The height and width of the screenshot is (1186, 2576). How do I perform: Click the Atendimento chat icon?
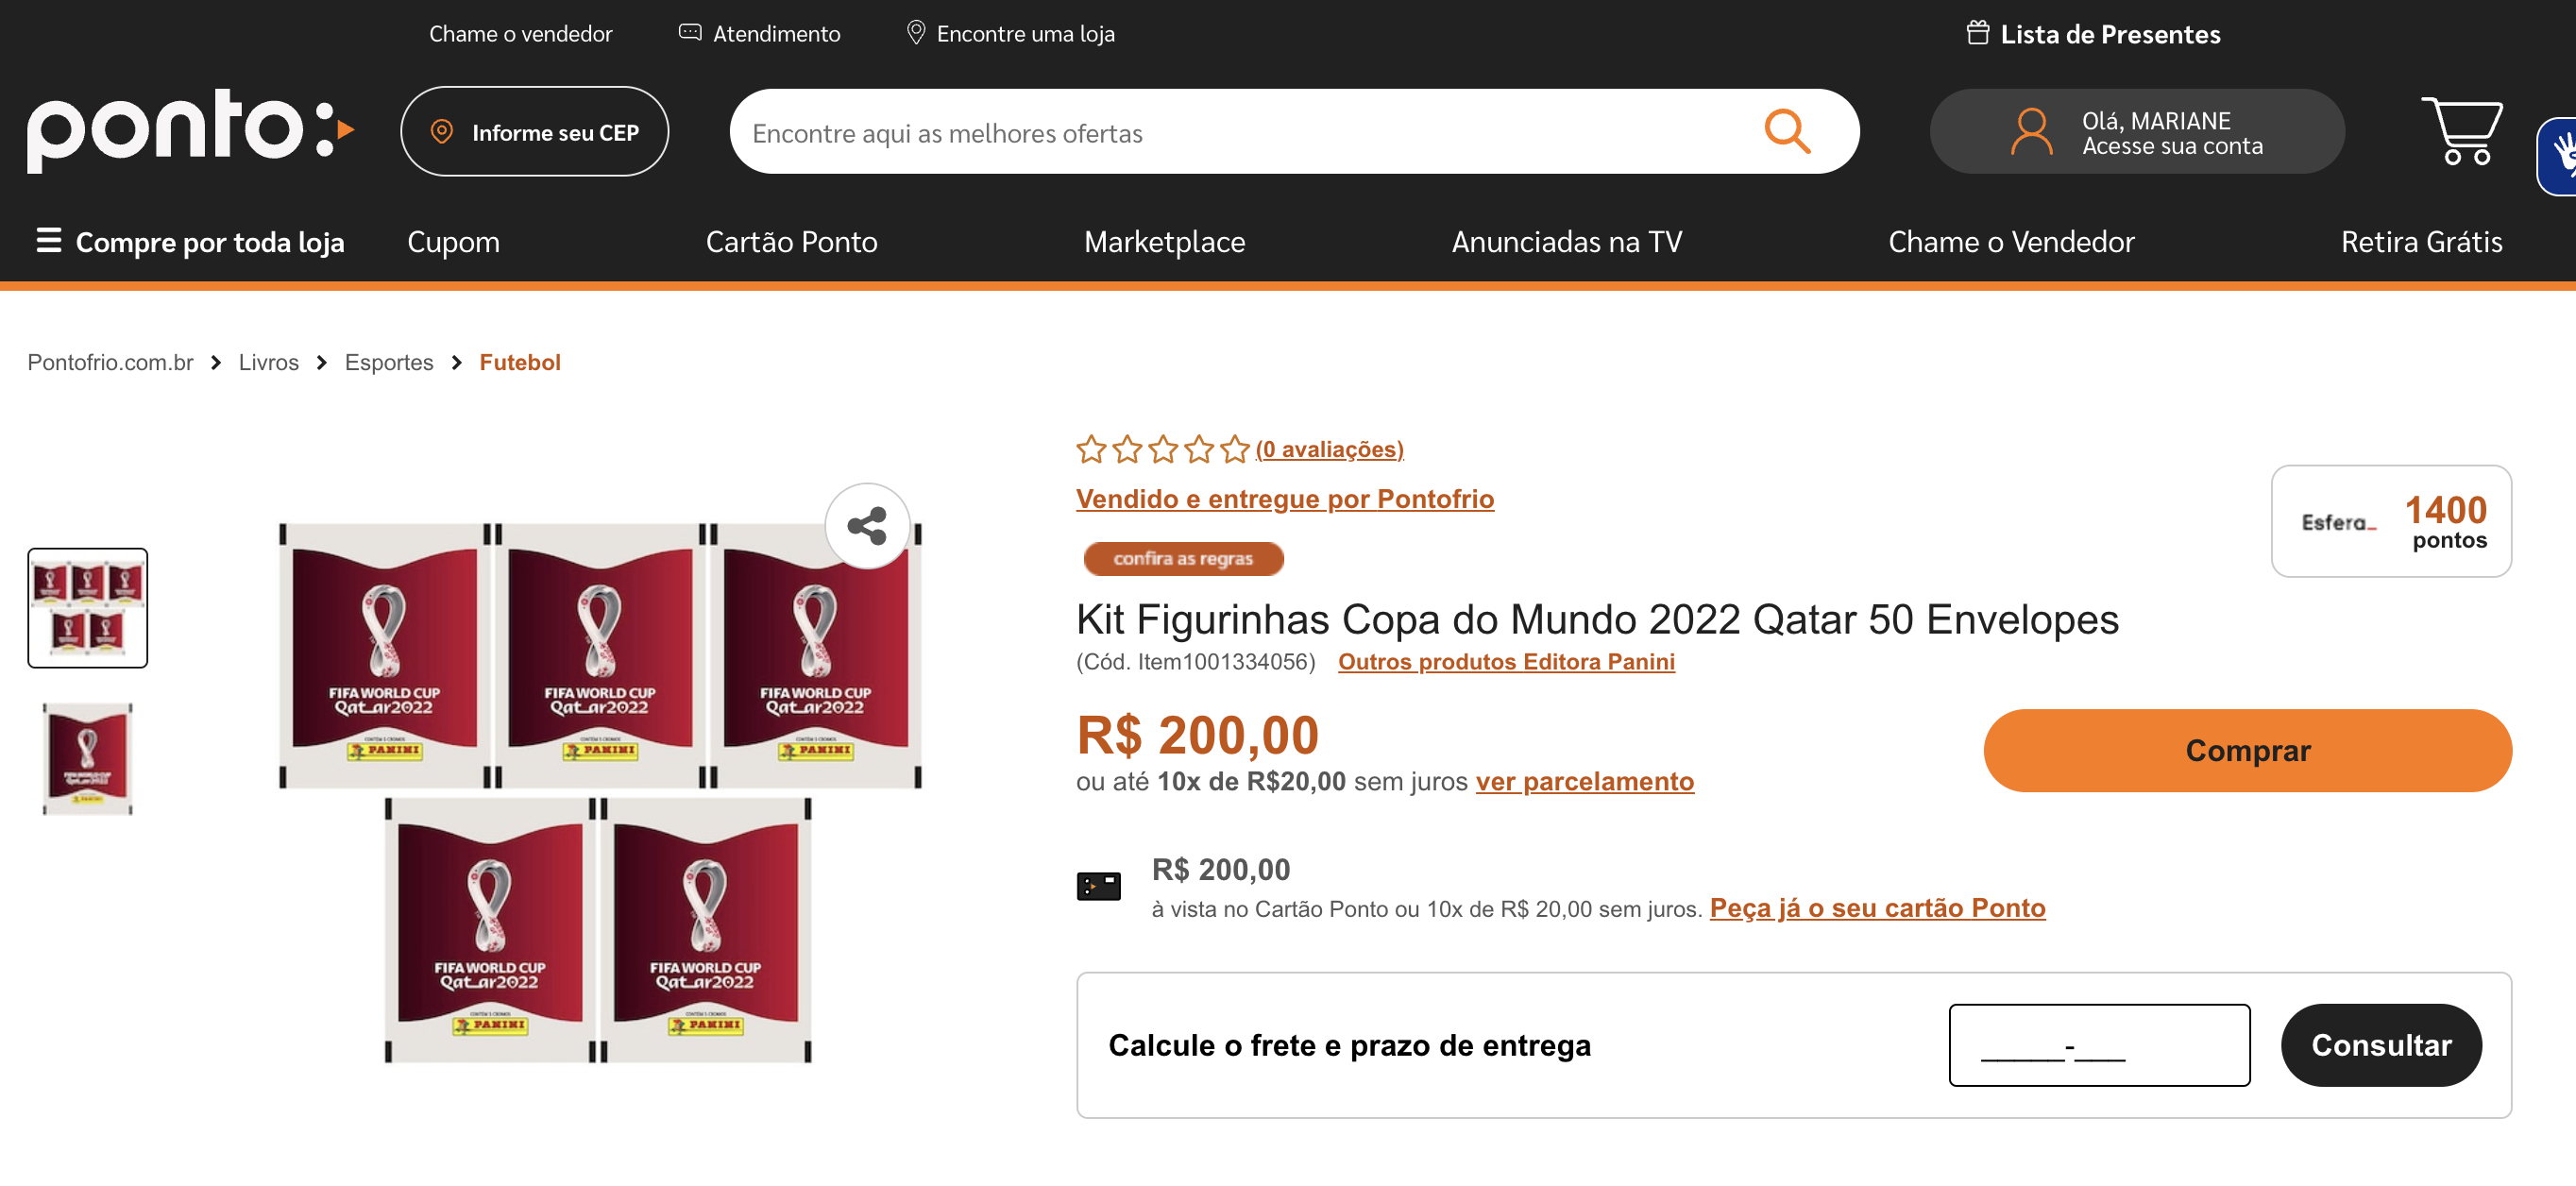[x=690, y=33]
